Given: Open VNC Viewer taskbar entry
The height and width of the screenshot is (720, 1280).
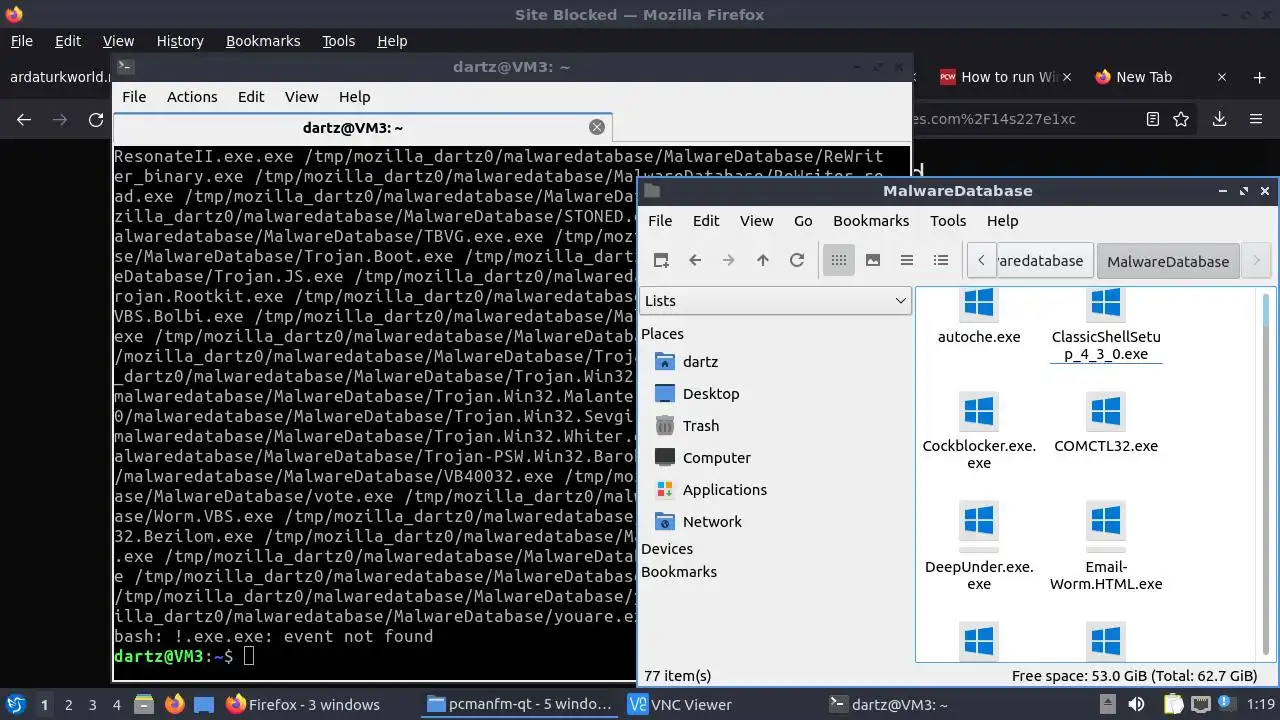Looking at the screenshot, I should [x=680, y=704].
